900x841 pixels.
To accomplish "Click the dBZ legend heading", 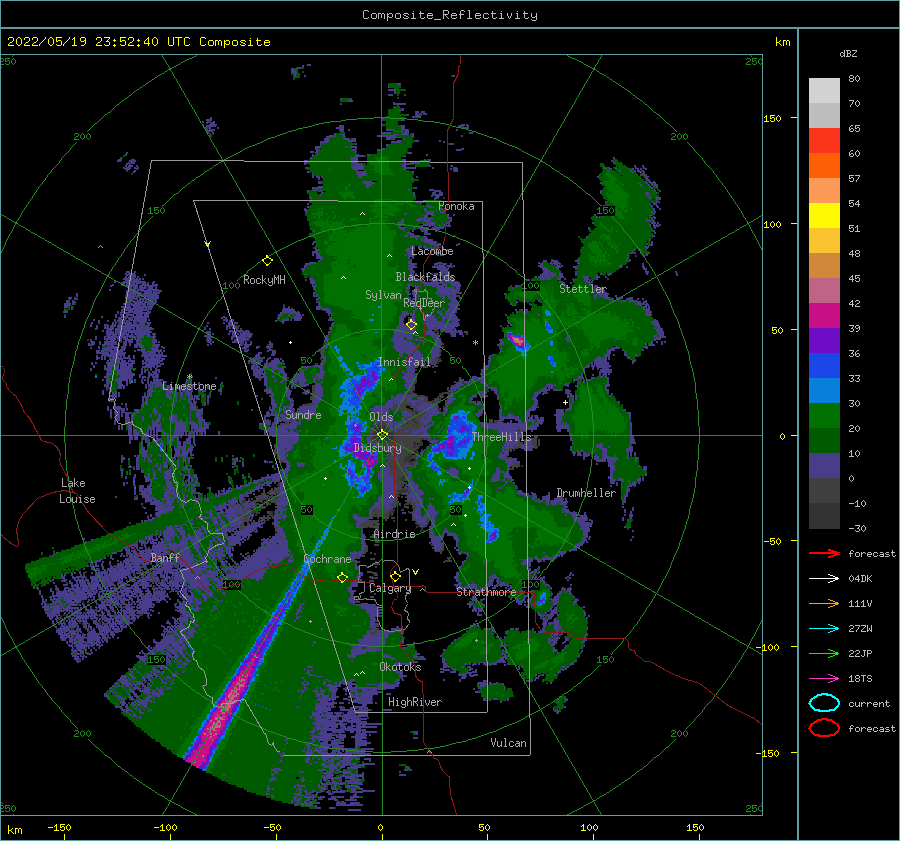I will [x=848, y=53].
